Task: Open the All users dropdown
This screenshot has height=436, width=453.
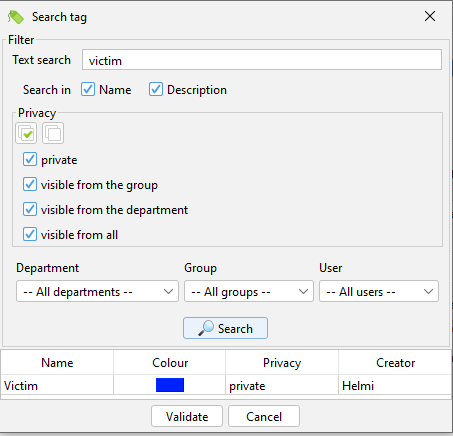Action: (379, 291)
